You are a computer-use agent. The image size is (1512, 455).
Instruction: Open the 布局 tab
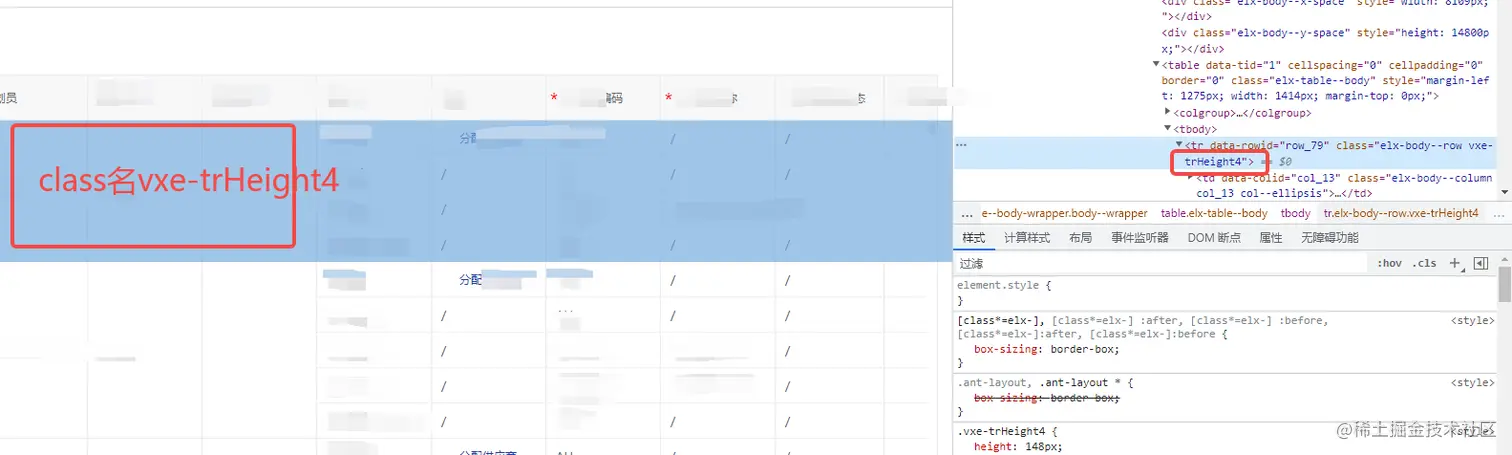tap(1080, 238)
